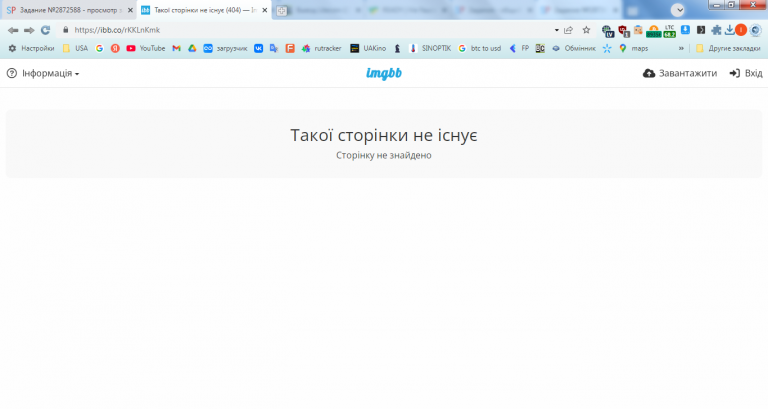Click the Сторінку не знайдено text
Viewport: 768px width, 409px height.
point(384,155)
